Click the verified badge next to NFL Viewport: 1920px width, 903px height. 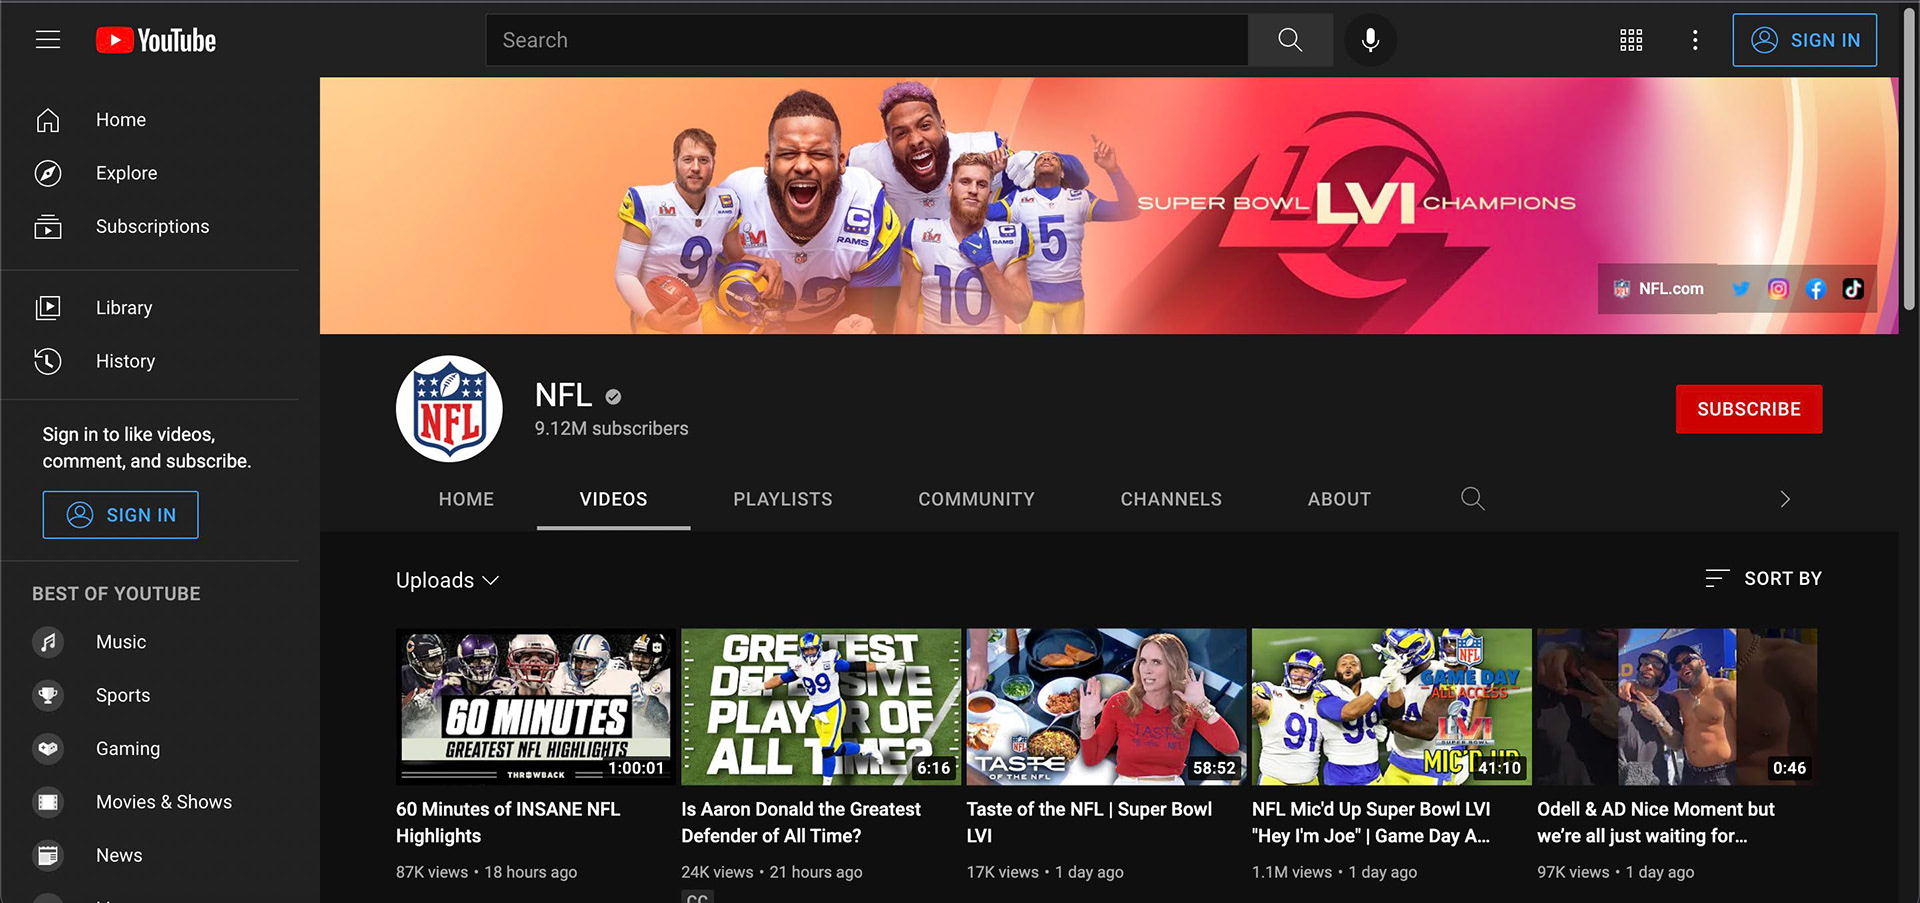(x=613, y=397)
